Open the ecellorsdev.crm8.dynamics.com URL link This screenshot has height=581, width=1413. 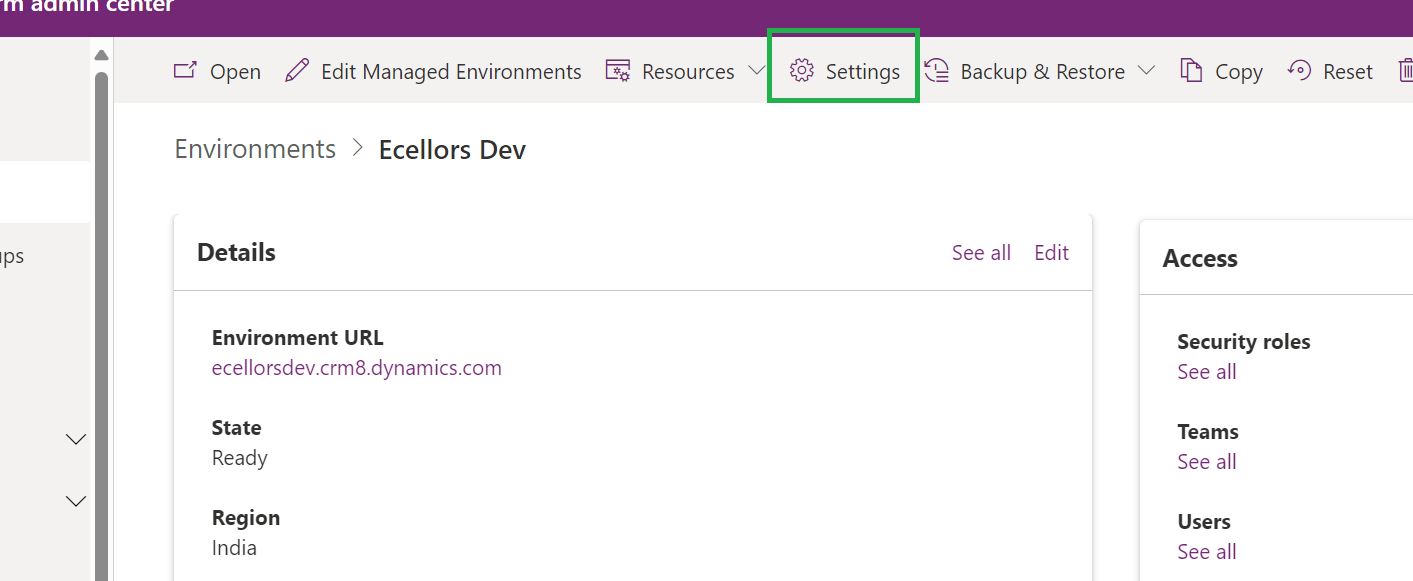[x=356, y=368]
